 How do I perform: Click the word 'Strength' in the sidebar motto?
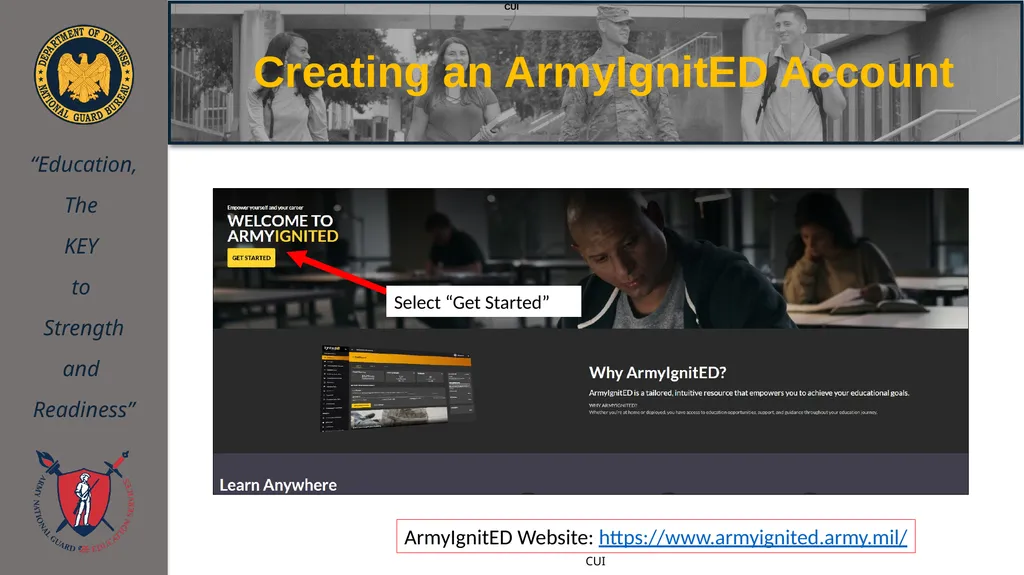pos(84,328)
